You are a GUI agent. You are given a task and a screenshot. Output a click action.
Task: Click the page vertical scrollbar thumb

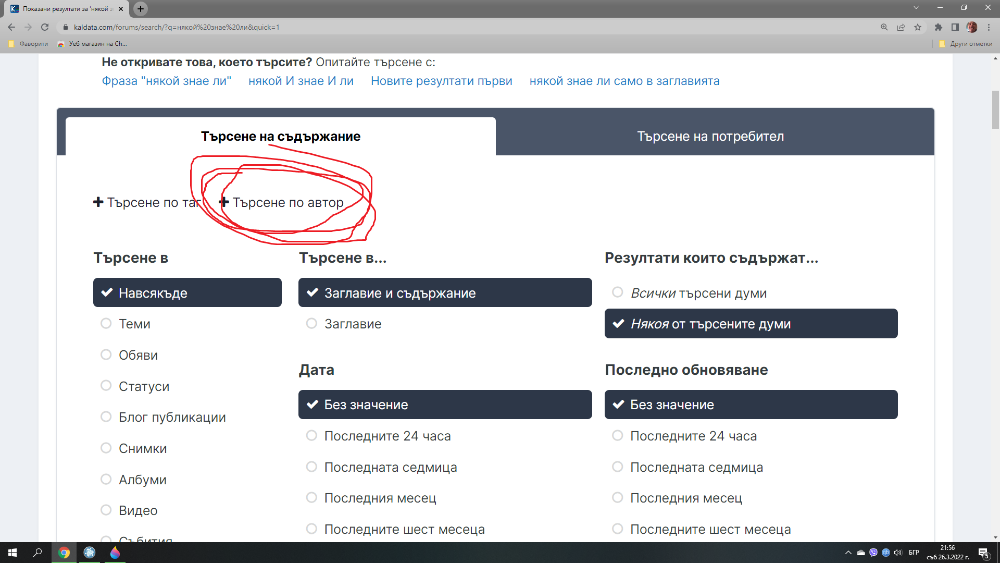click(x=995, y=110)
